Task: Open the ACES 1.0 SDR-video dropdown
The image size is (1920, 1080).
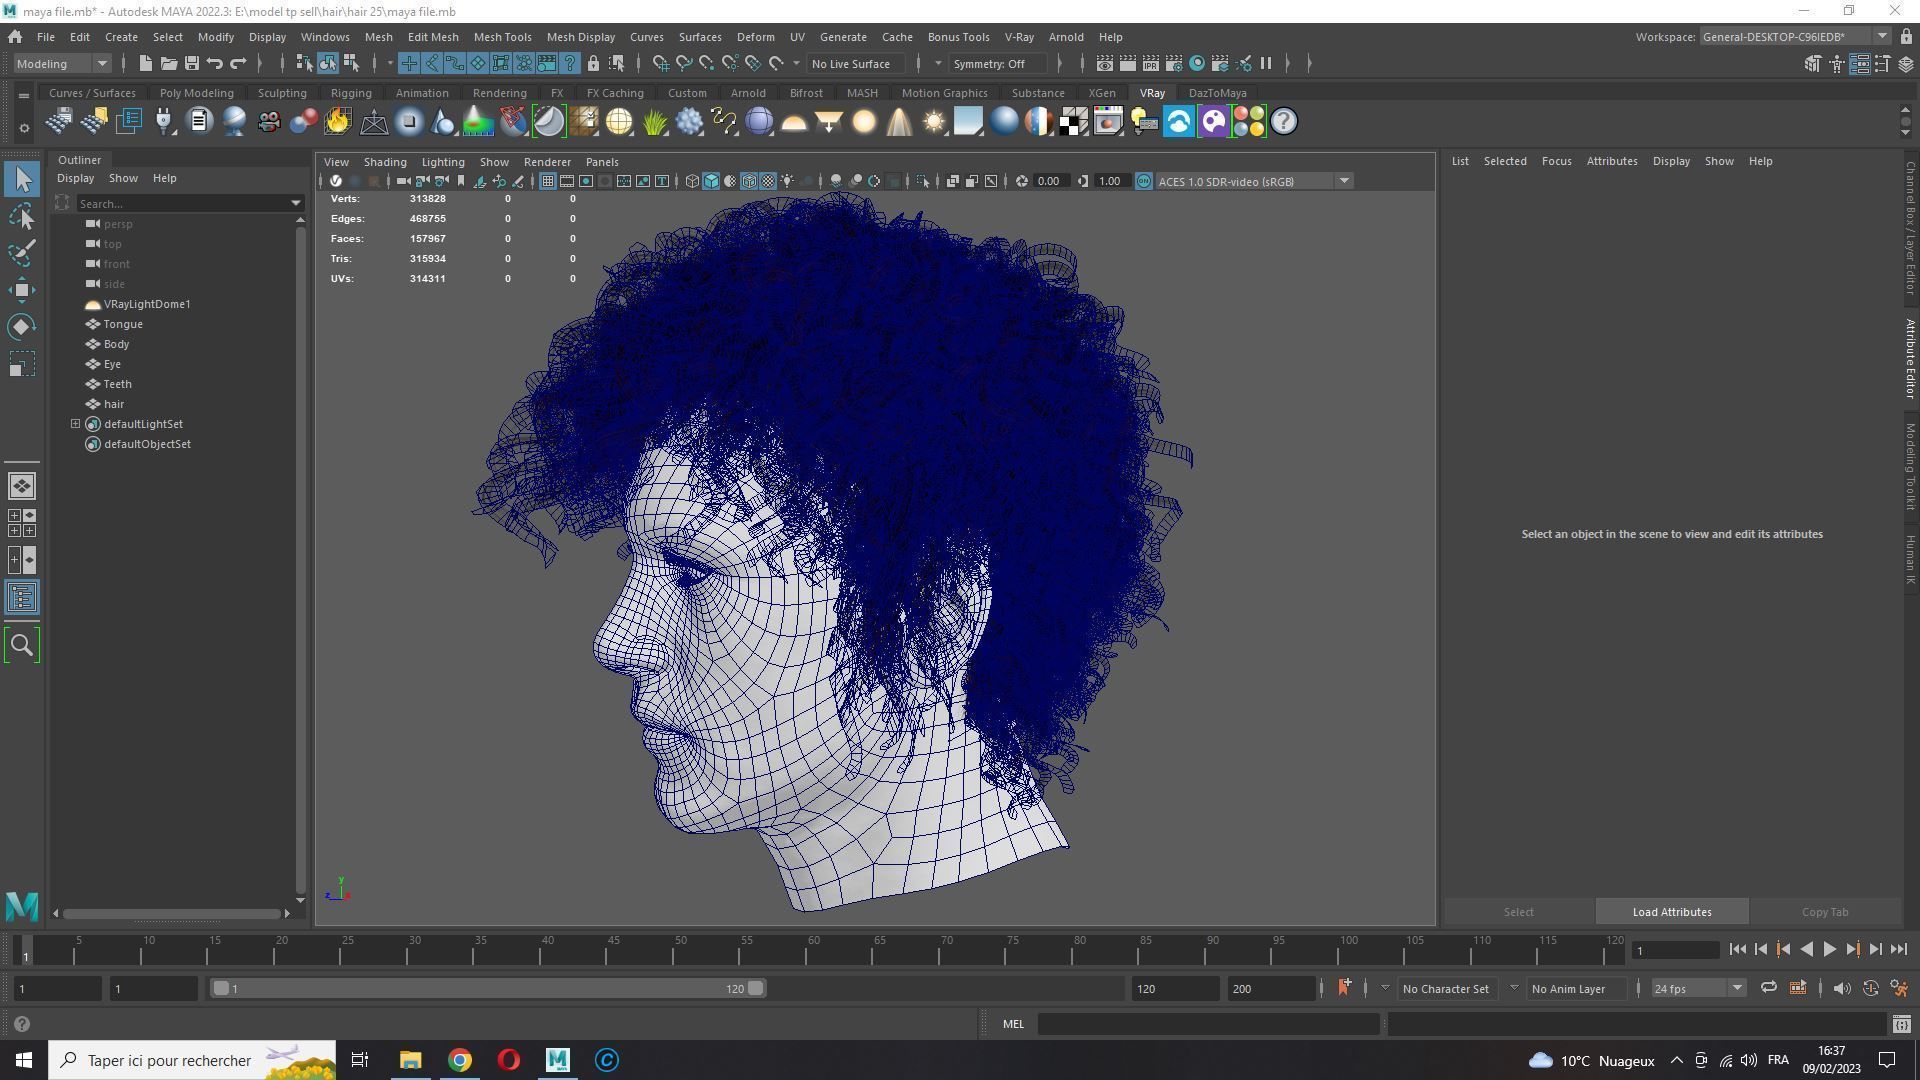Action: click(1254, 182)
